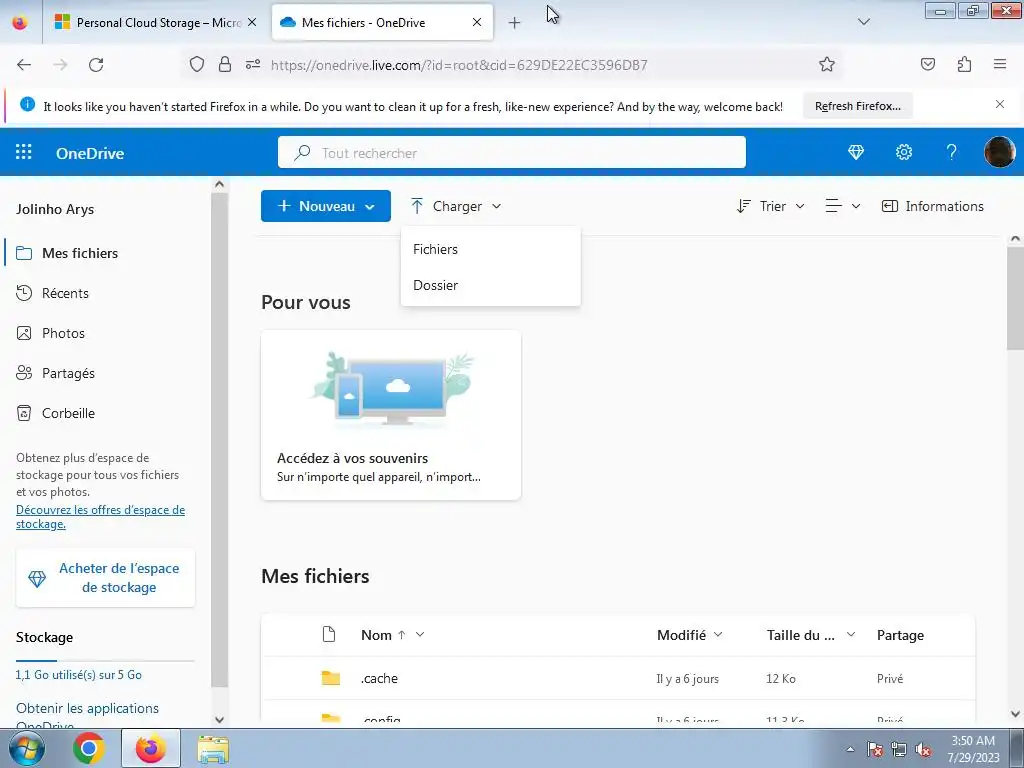Dismiss the Firefox refresh notification bar
This screenshot has height=768, width=1024.
(x=1000, y=104)
